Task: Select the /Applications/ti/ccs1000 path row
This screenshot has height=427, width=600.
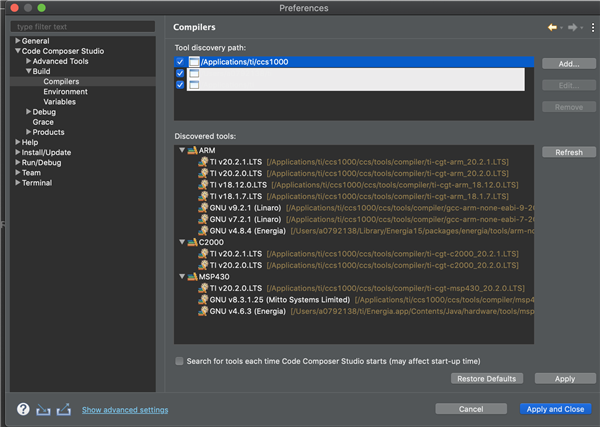Action: pyautogui.click(x=354, y=62)
